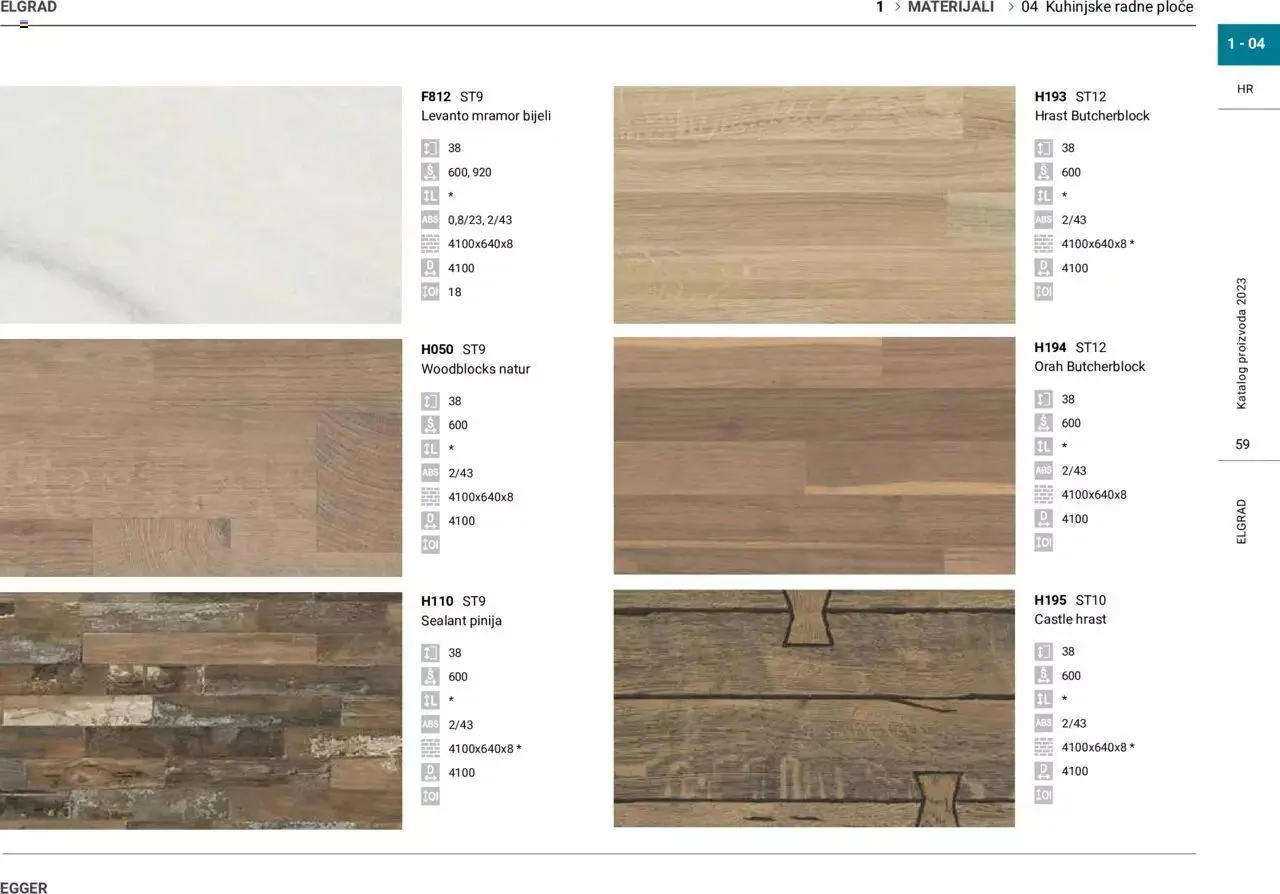Click the EGGER brand label in footer
The image size is (1280, 894).
pos(24,887)
